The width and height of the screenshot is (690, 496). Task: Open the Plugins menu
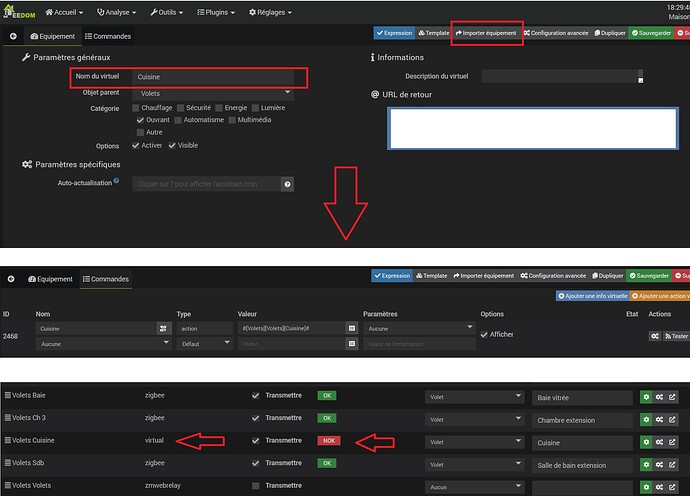216,12
